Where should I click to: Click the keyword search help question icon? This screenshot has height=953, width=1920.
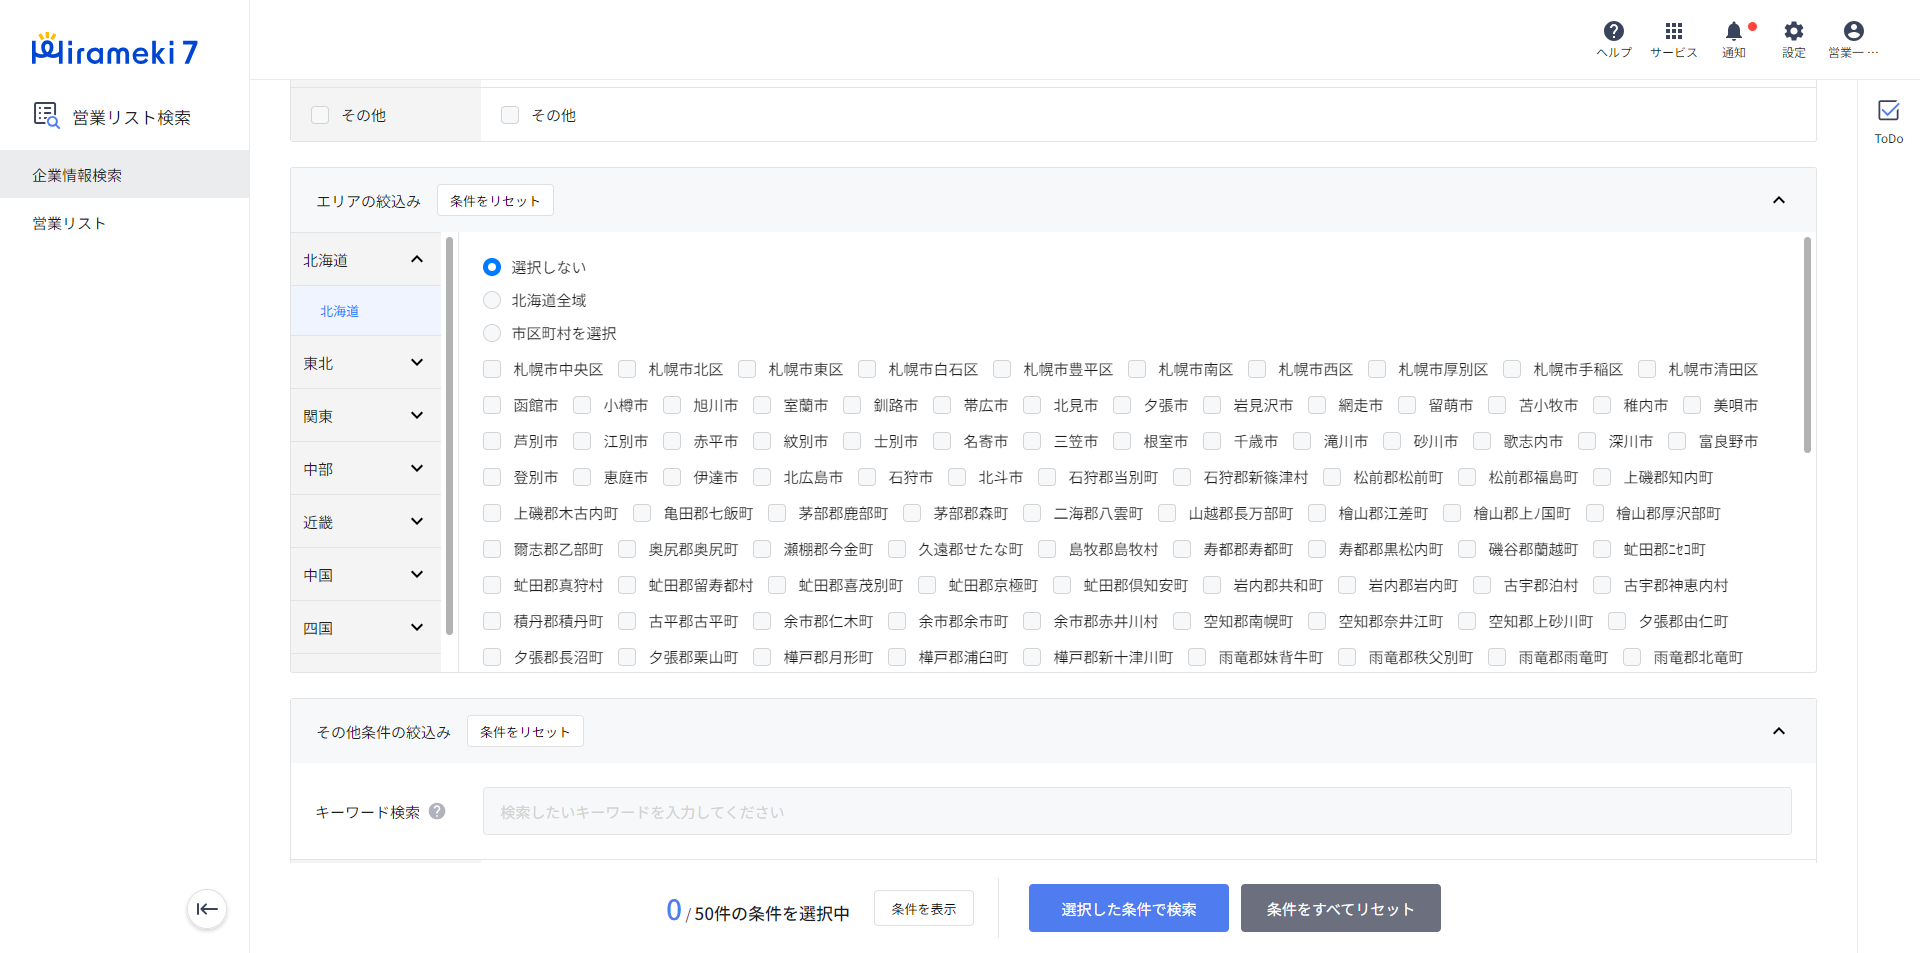click(437, 811)
